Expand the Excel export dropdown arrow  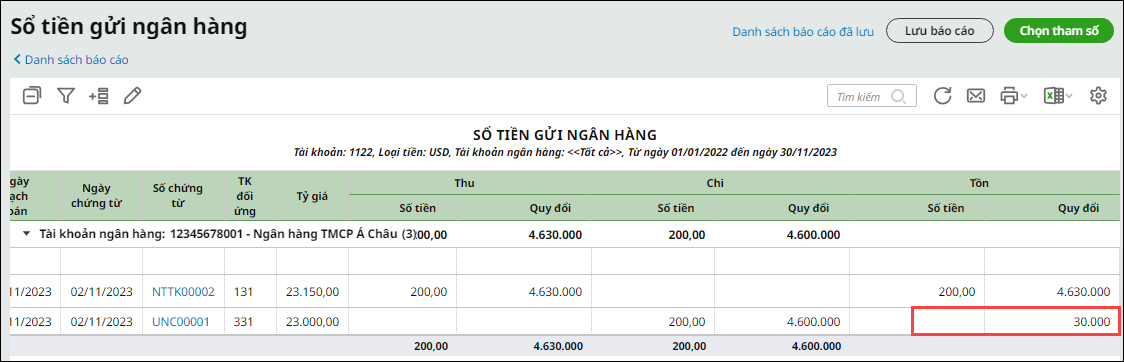pyautogui.click(x=1069, y=96)
